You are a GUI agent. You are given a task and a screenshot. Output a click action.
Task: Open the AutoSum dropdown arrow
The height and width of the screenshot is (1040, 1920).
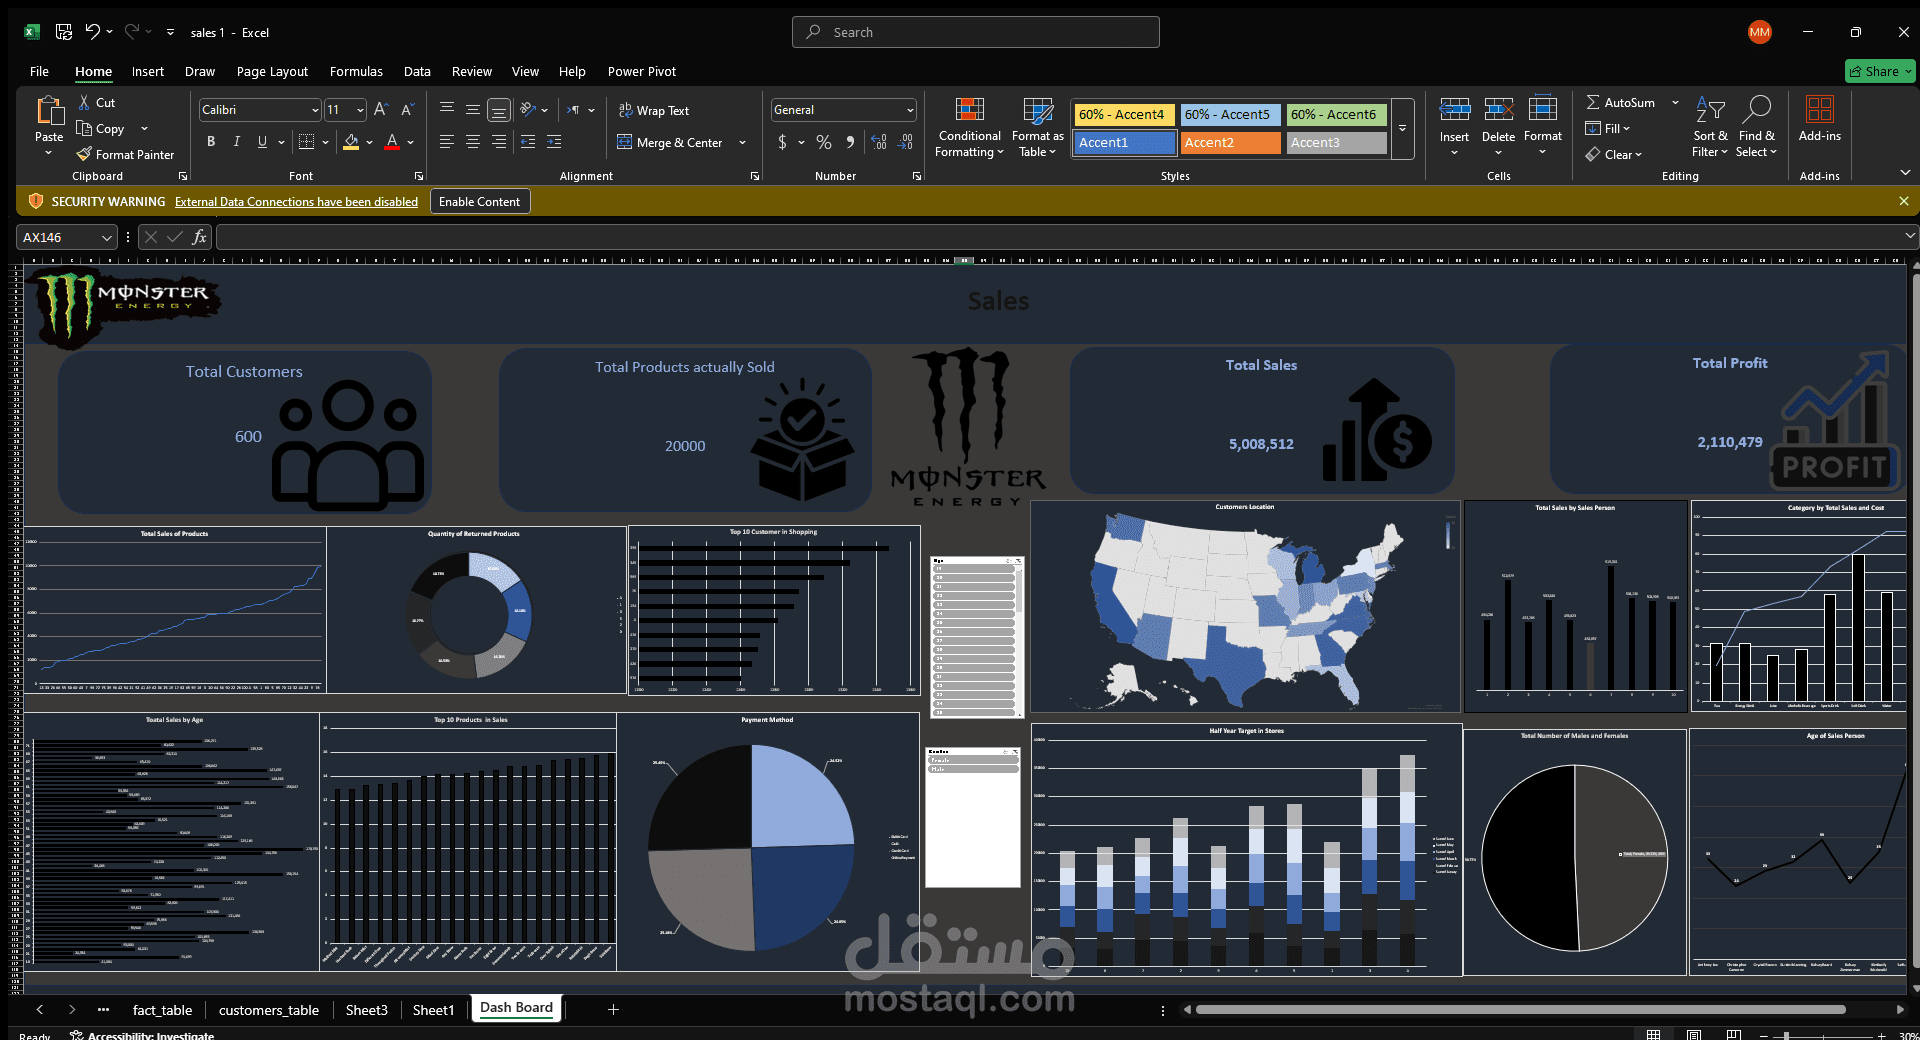pyautogui.click(x=1675, y=102)
